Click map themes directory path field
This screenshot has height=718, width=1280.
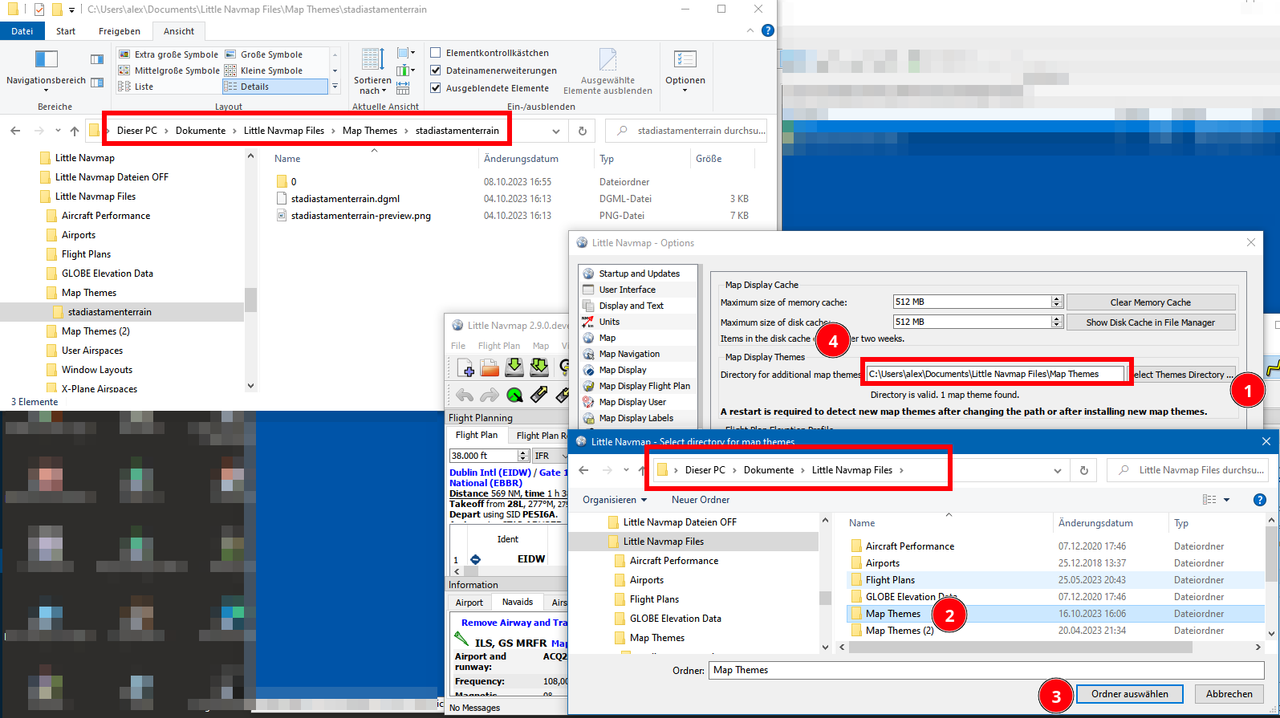tap(995, 374)
